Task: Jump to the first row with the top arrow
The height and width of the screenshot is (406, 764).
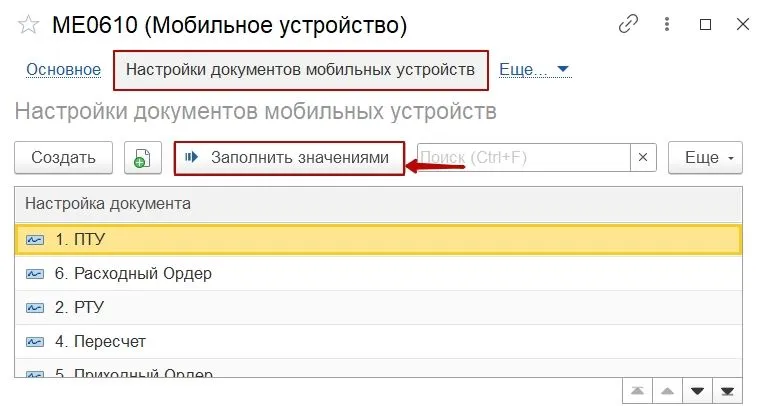Action: click(636, 389)
